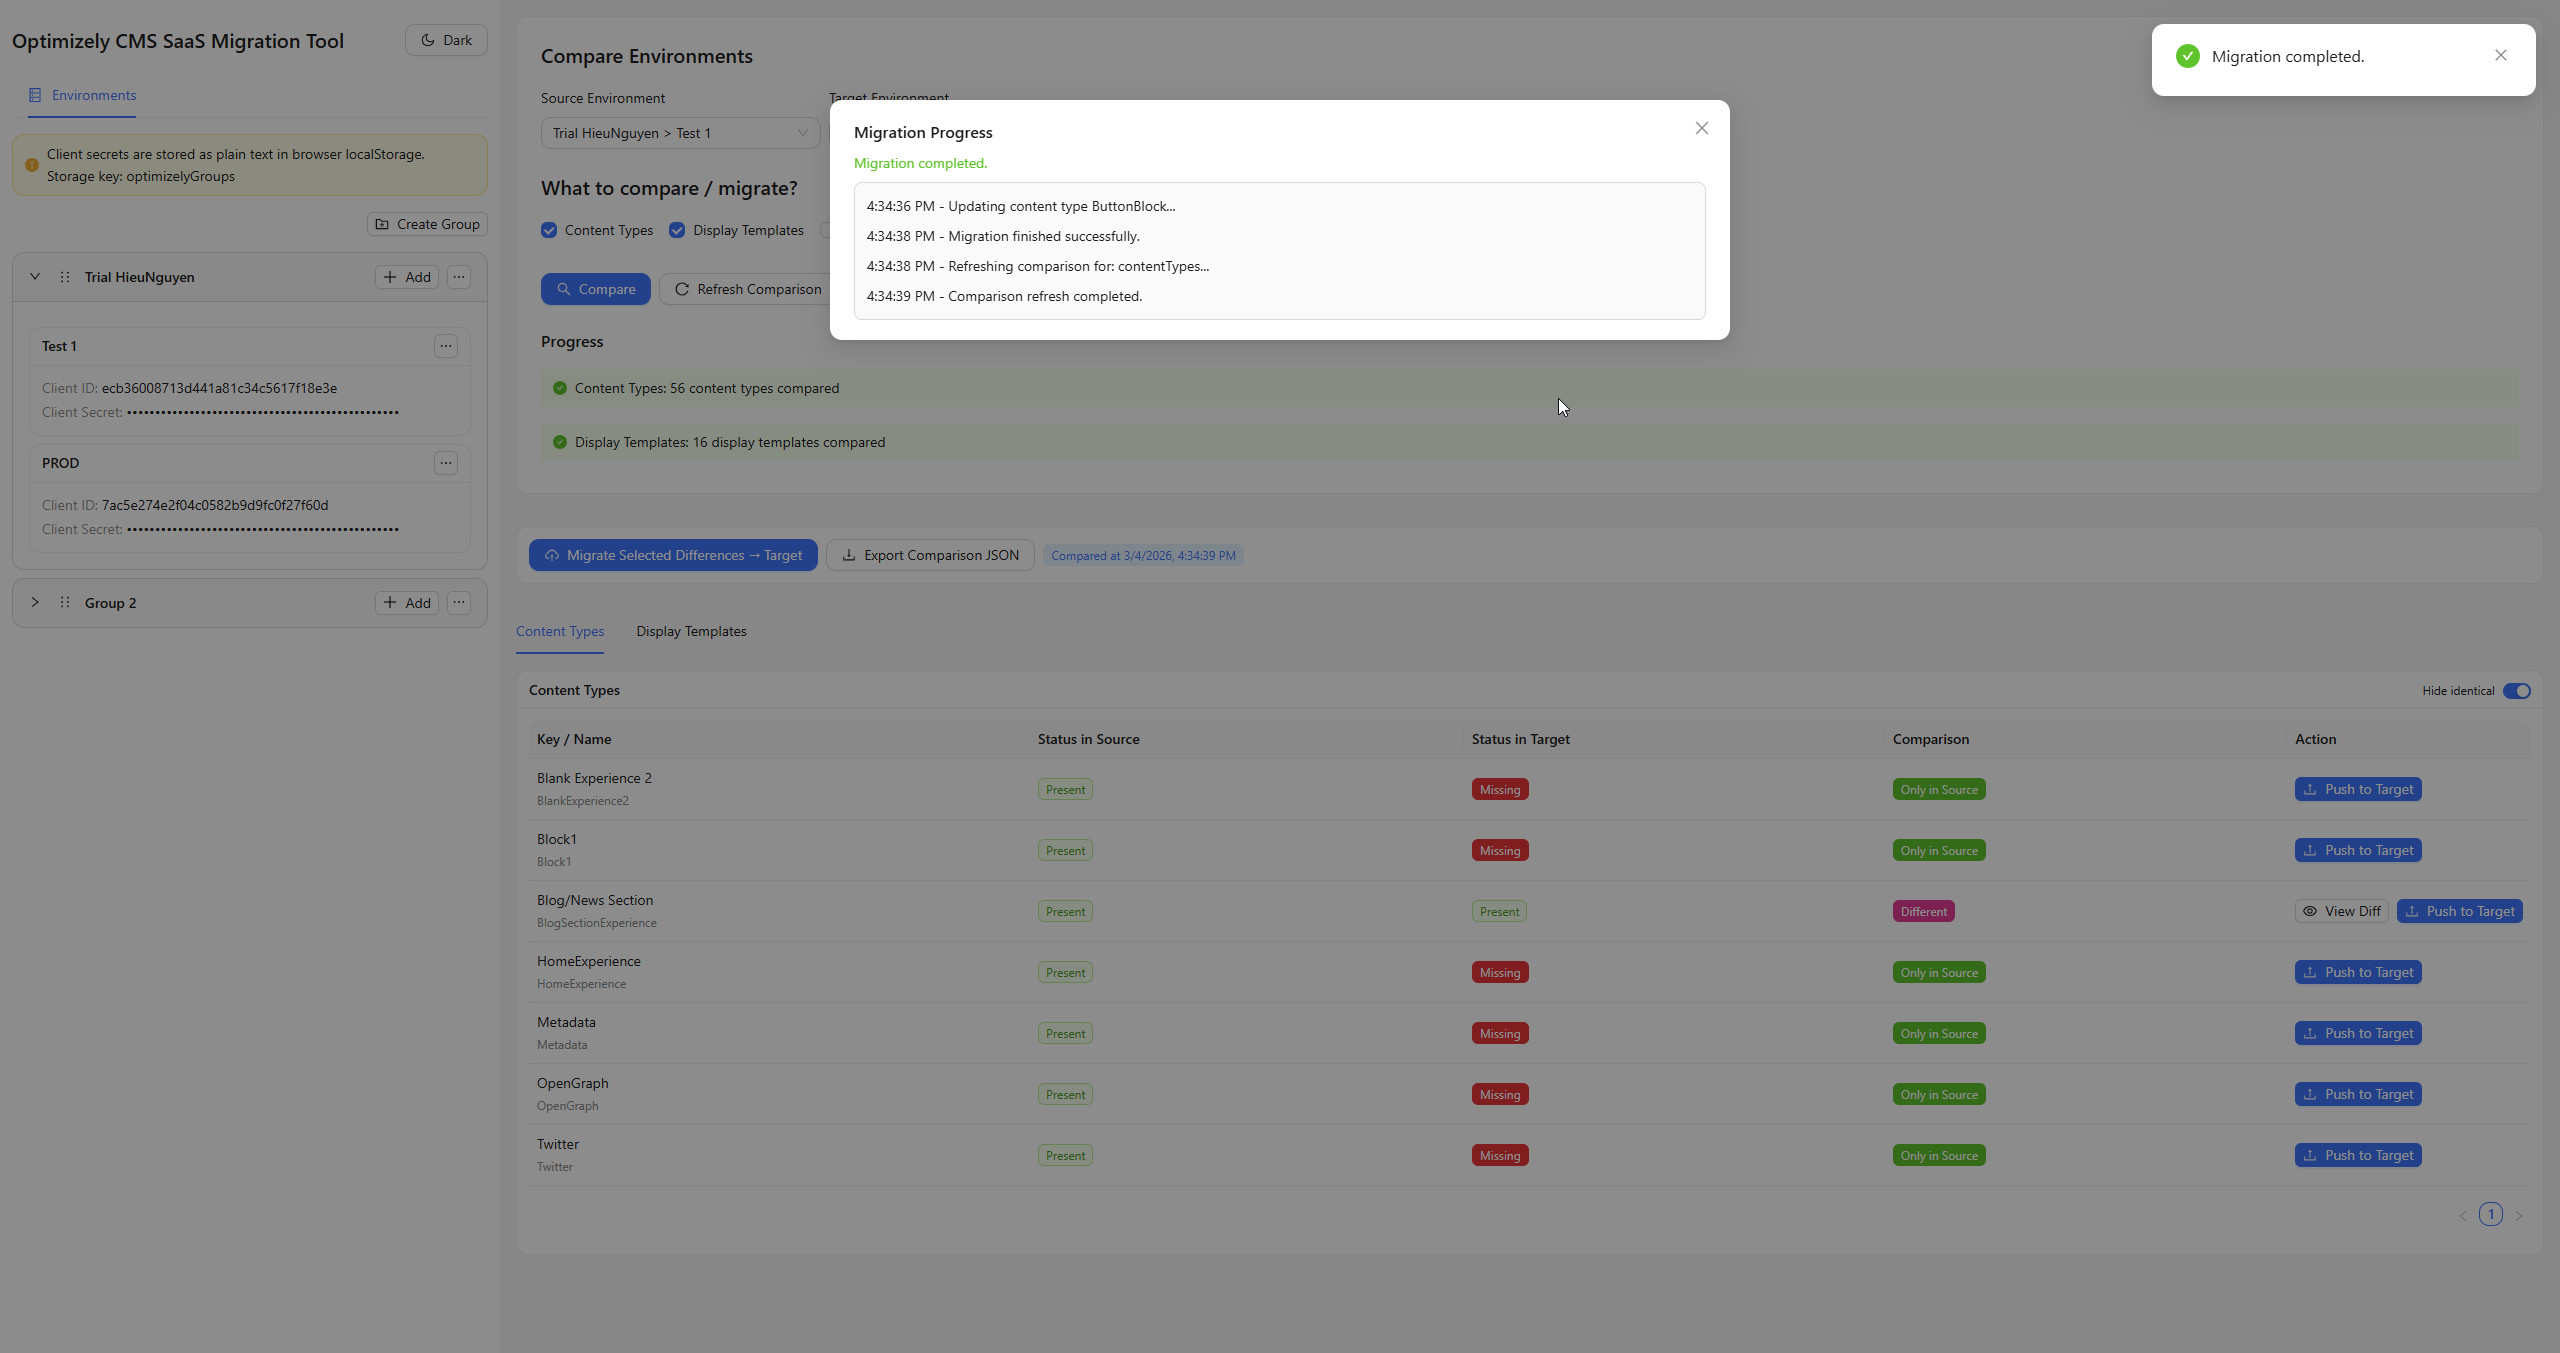Open more options menu for PROD environment
2560x1353 pixels.
tap(446, 463)
